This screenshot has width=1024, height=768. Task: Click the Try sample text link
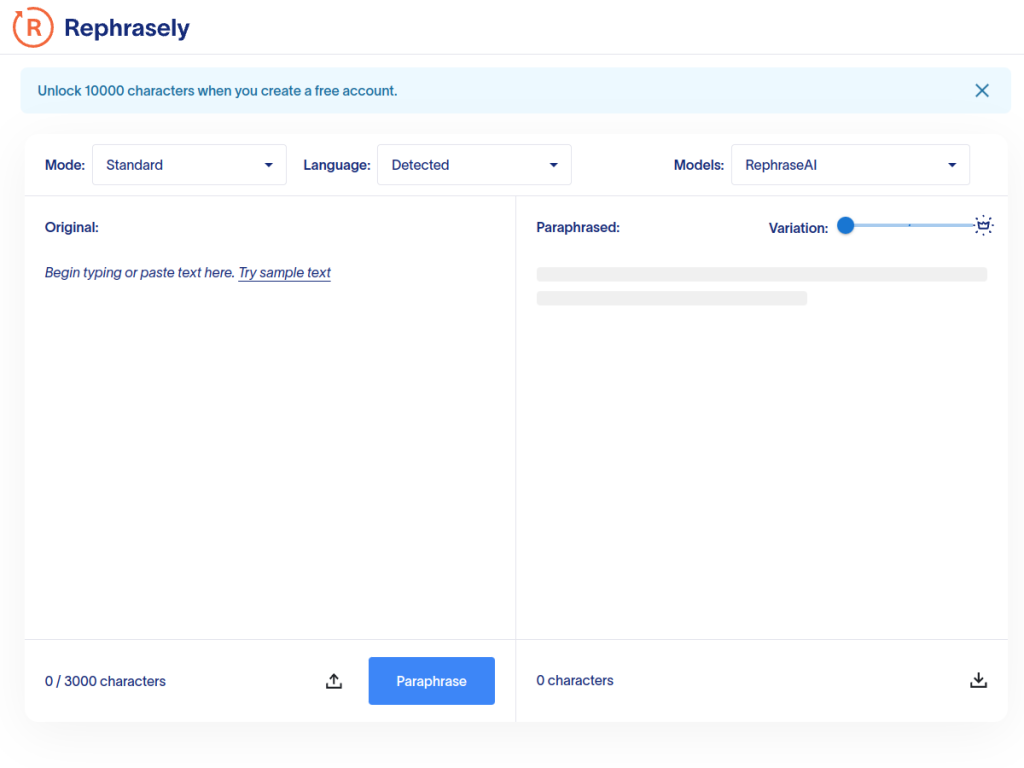click(285, 272)
